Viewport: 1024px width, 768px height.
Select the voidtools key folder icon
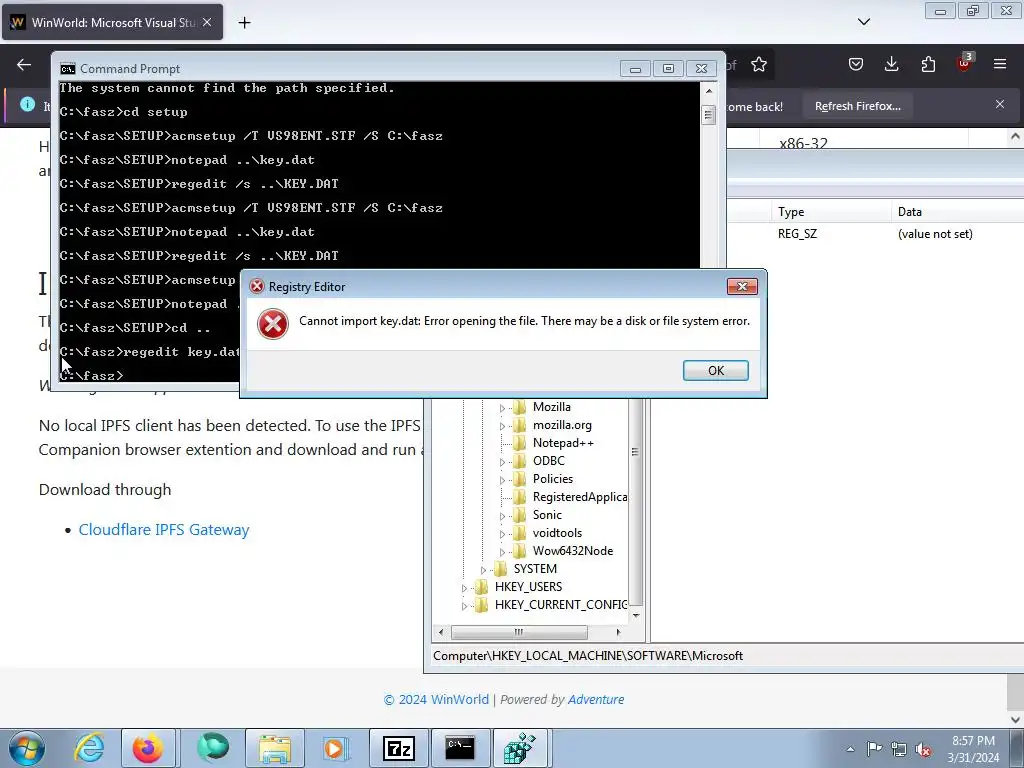click(520, 533)
